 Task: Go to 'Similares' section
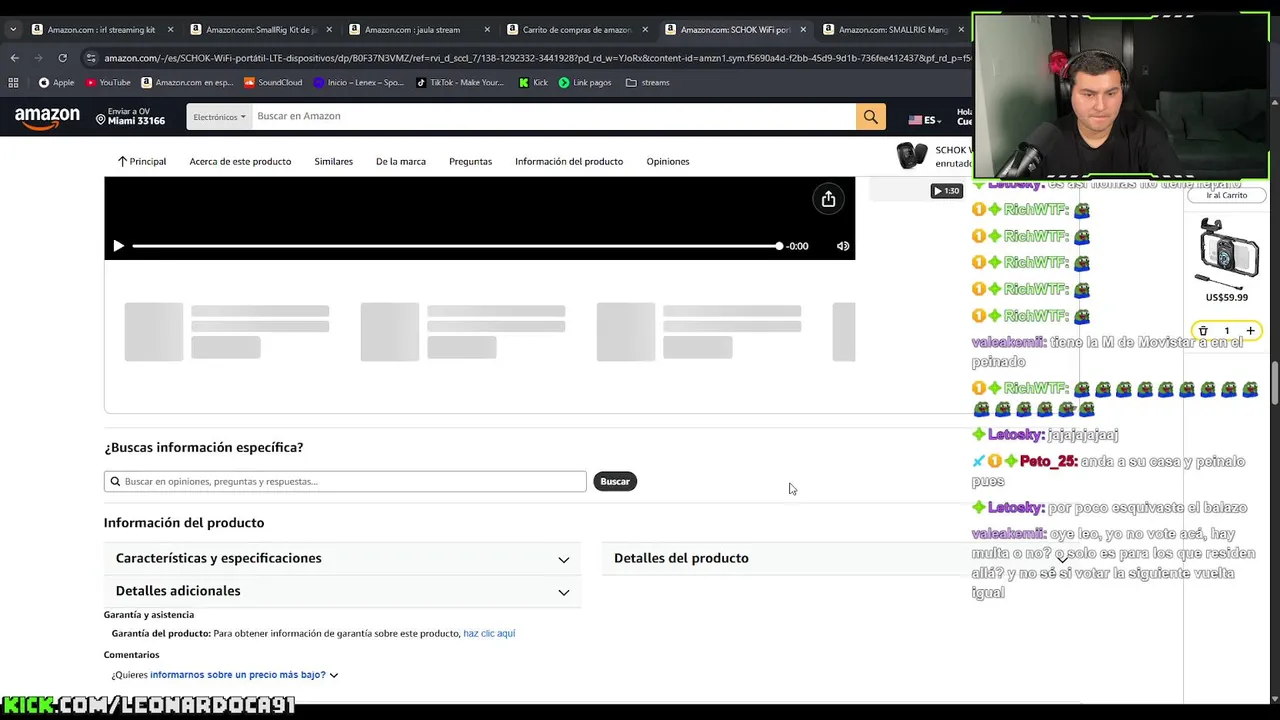coord(333,161)
